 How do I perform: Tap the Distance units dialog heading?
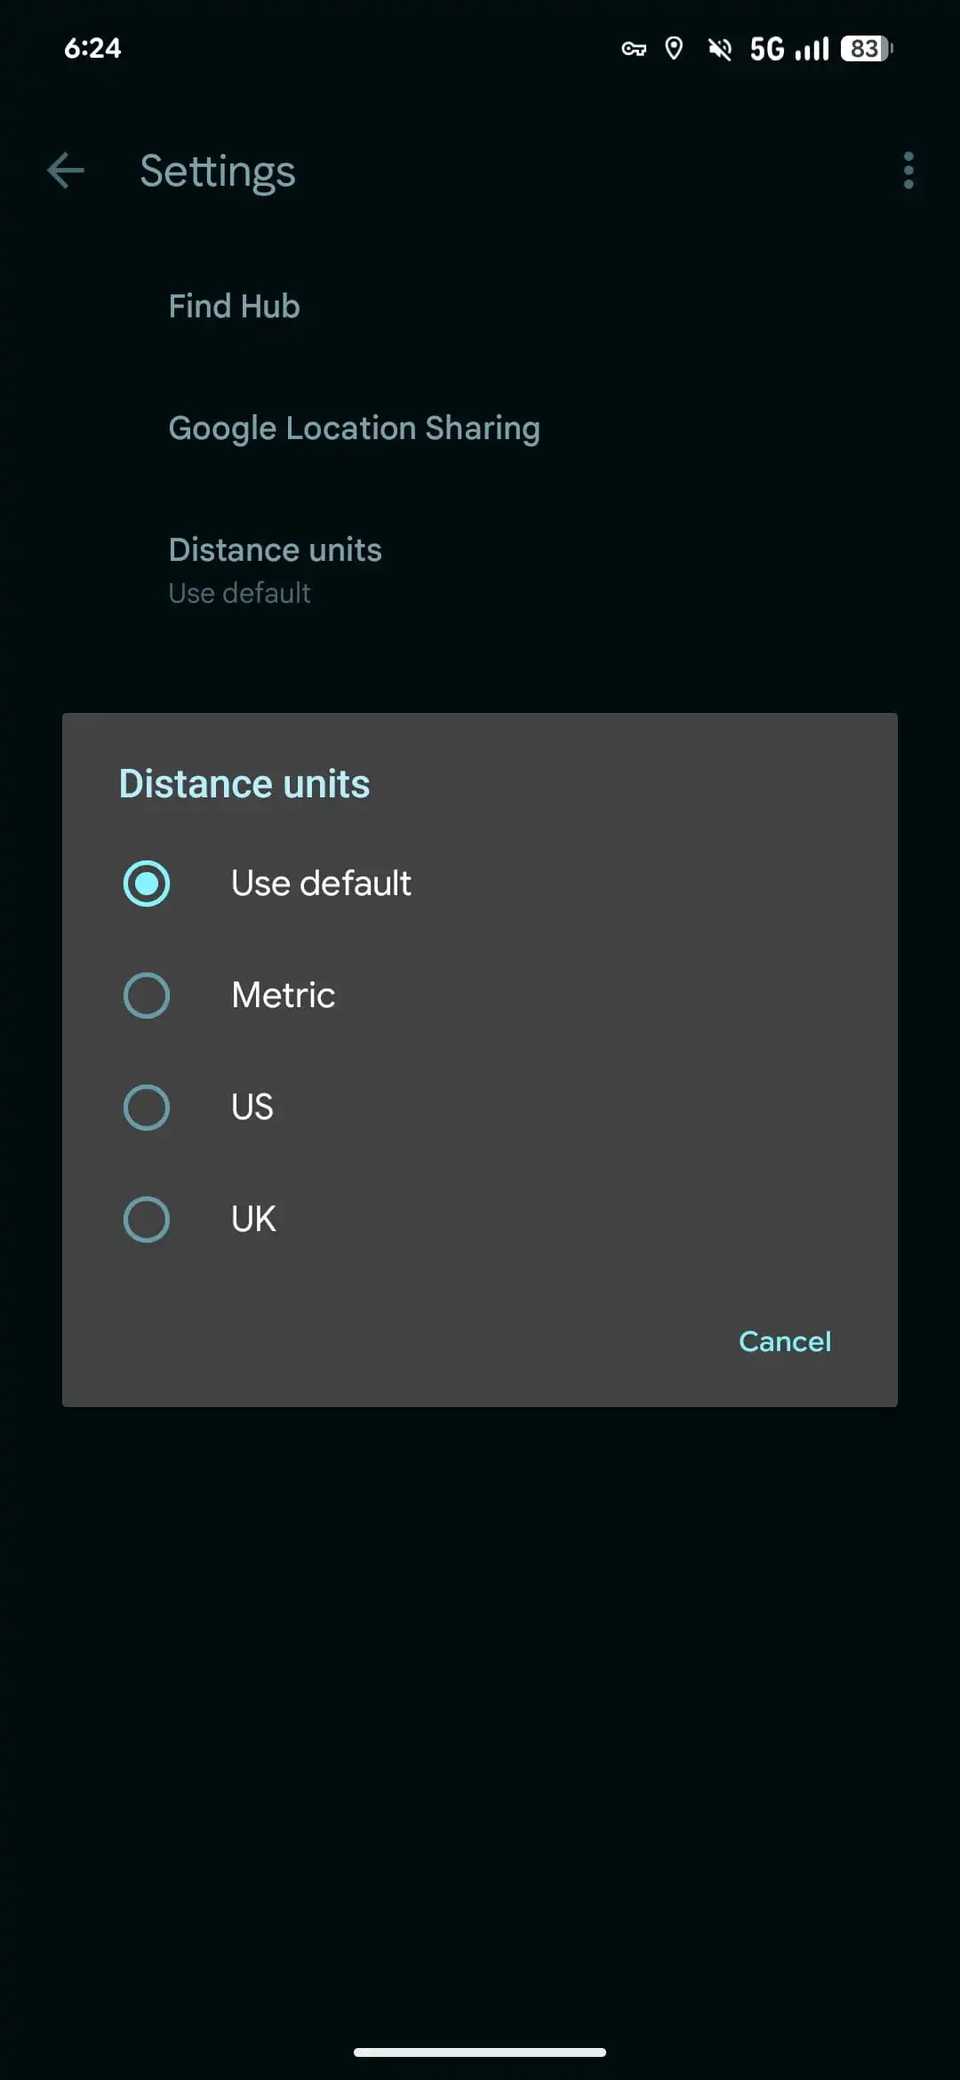coord(244,783)
